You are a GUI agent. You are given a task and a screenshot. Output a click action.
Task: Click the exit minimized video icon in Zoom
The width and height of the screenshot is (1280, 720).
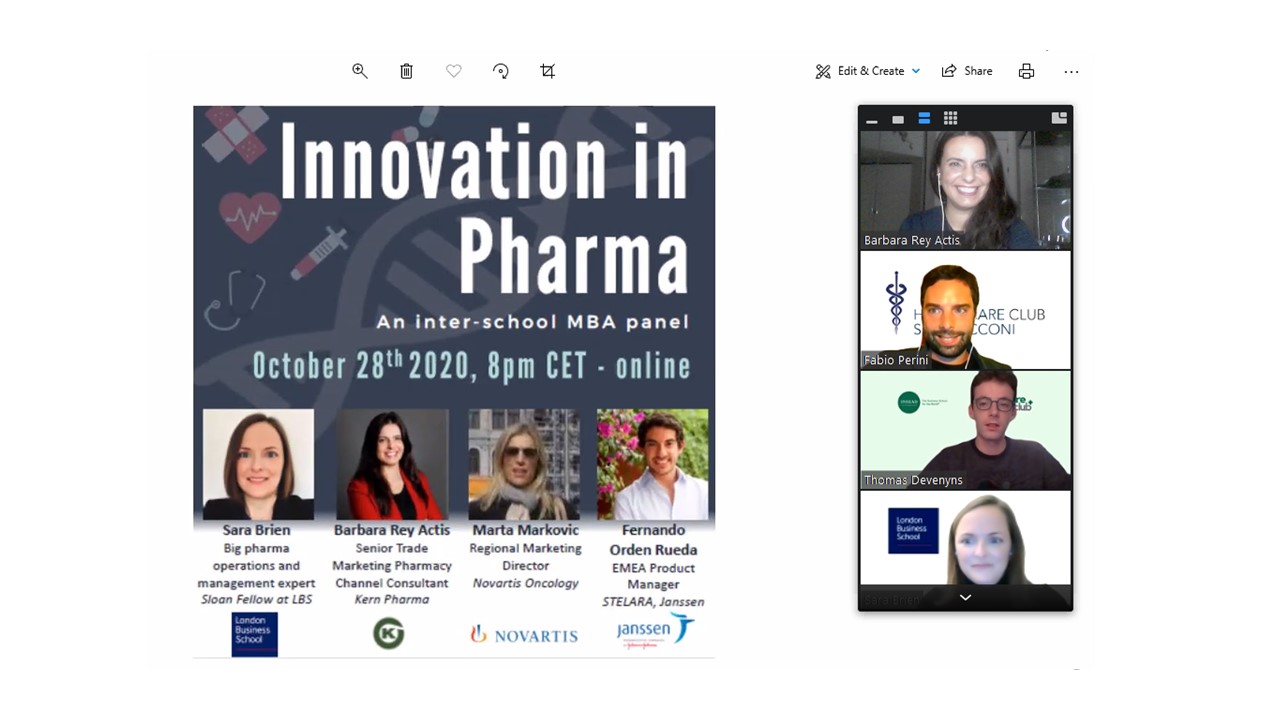point(1059,118)
